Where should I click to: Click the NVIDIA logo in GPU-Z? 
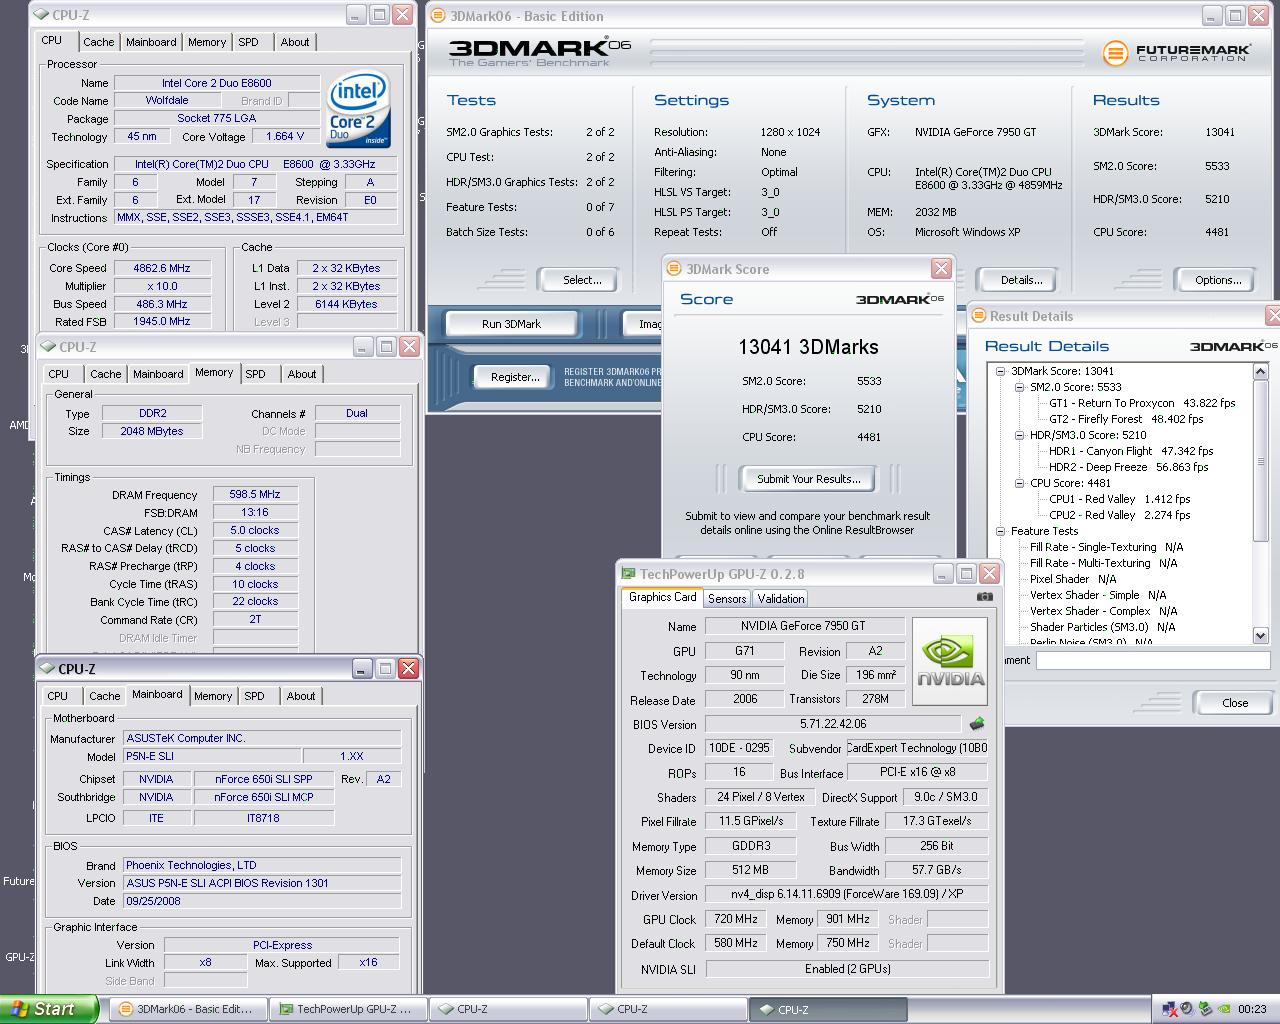[x=949, y=662]
